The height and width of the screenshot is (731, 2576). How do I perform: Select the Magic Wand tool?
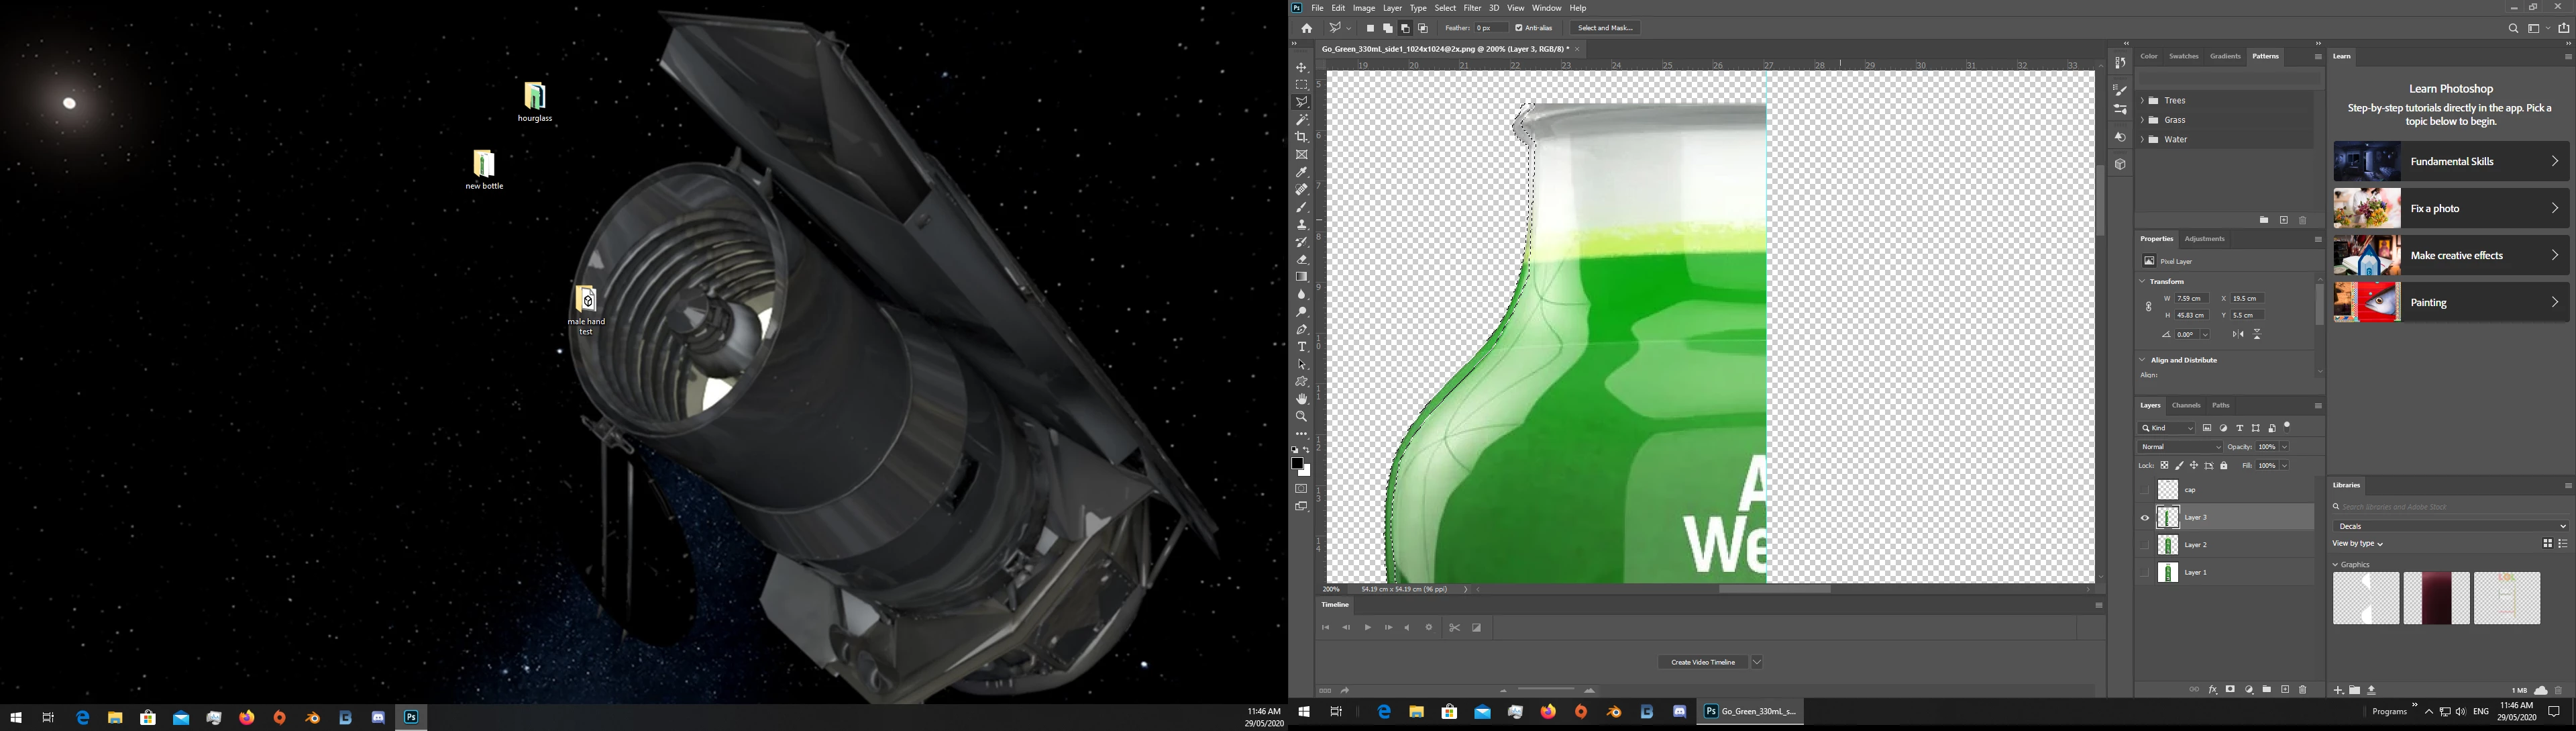pyautogui.click(x=1301, y=120)
